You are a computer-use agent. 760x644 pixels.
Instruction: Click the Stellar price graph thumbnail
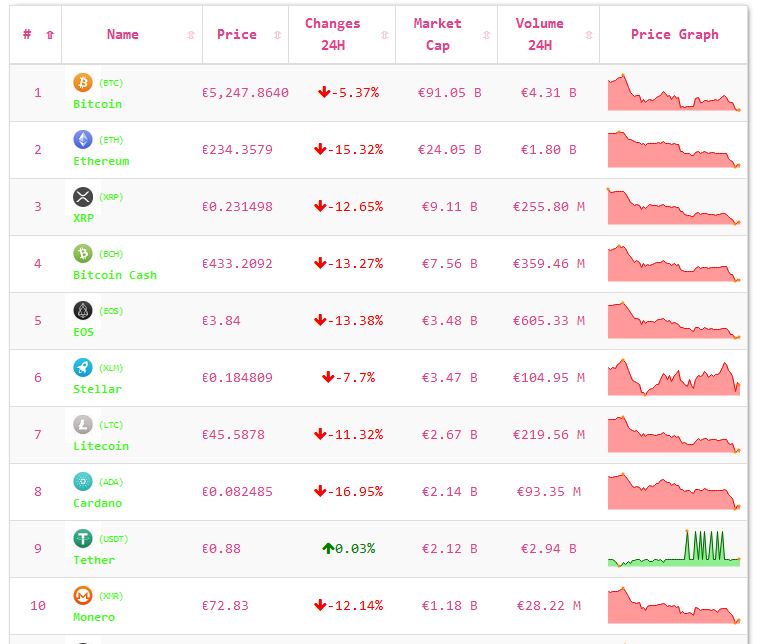[x=674, y=378]
